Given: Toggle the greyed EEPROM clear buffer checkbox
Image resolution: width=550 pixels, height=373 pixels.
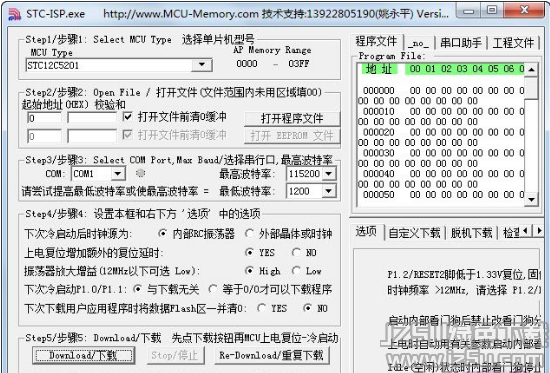Looking at the screenshot, I should pos(128,134).
